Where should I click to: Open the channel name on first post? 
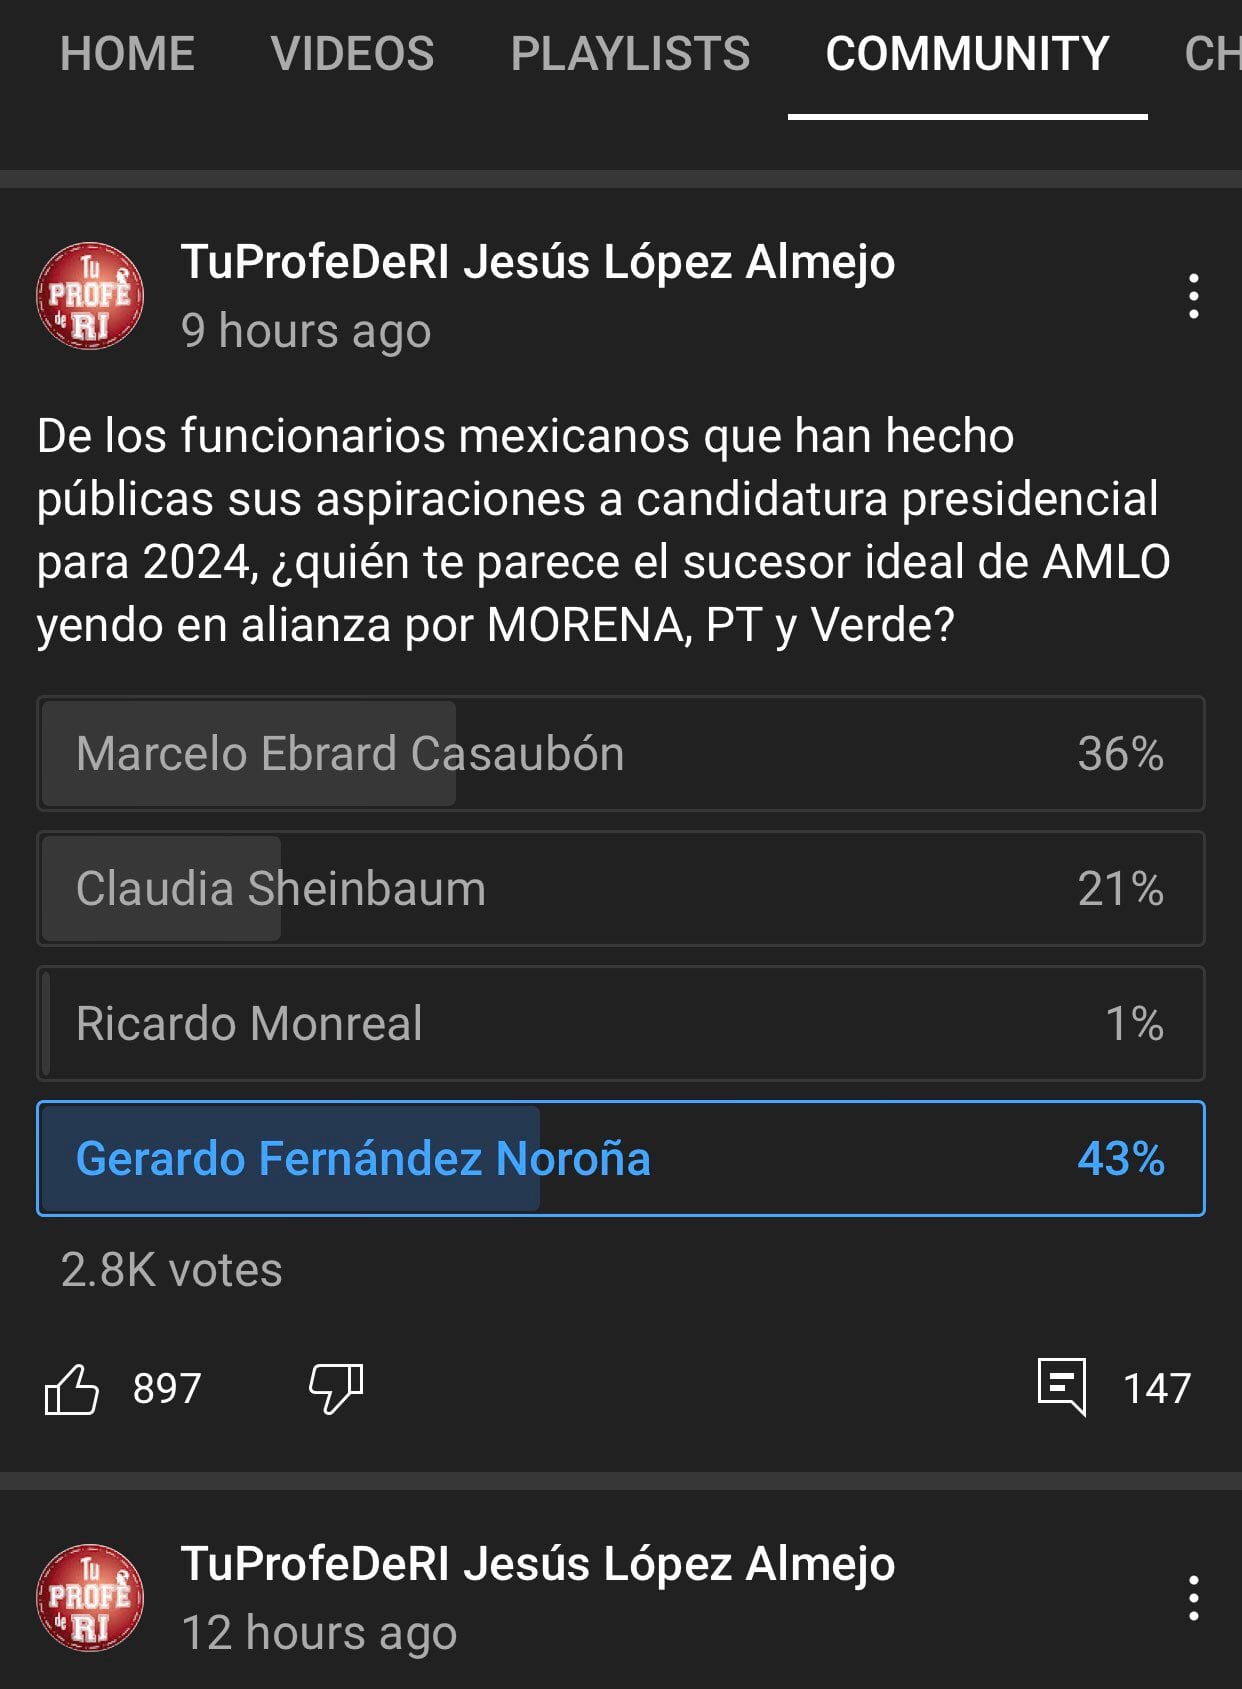538,263
